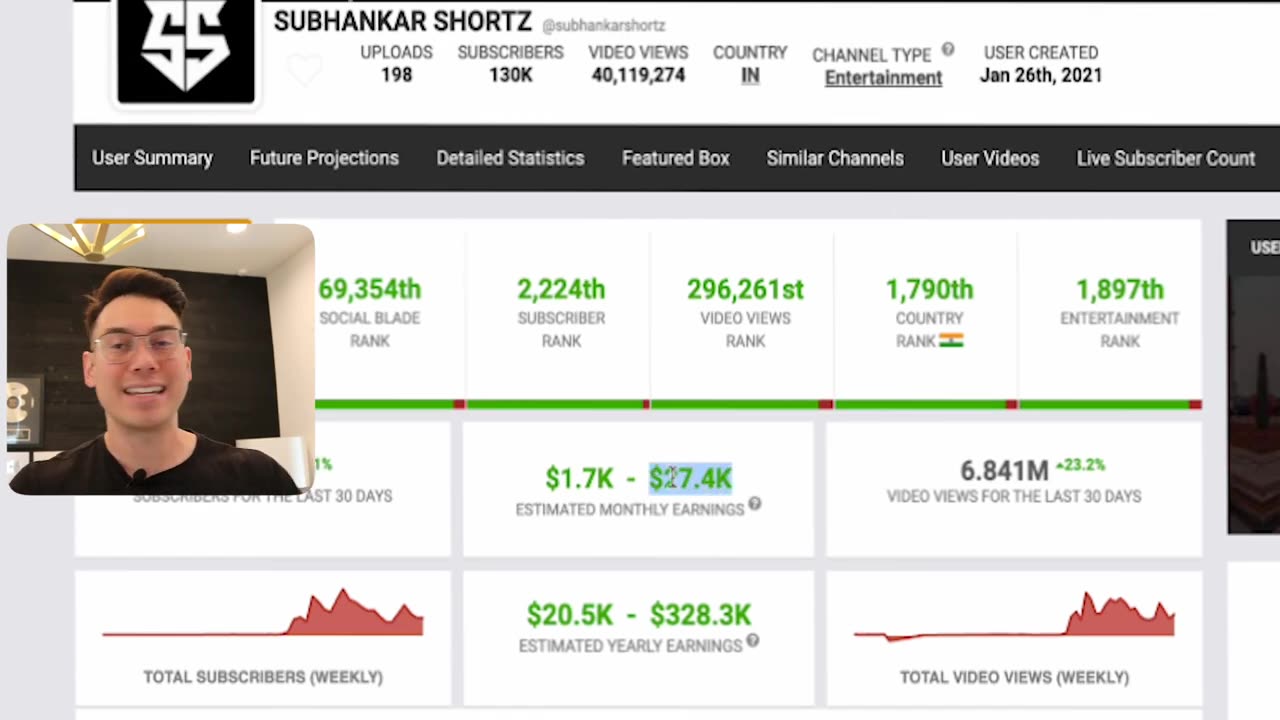1280x720 pixels.
Task: Click the +23.2% views change indicator
Action: [1080, 465]
